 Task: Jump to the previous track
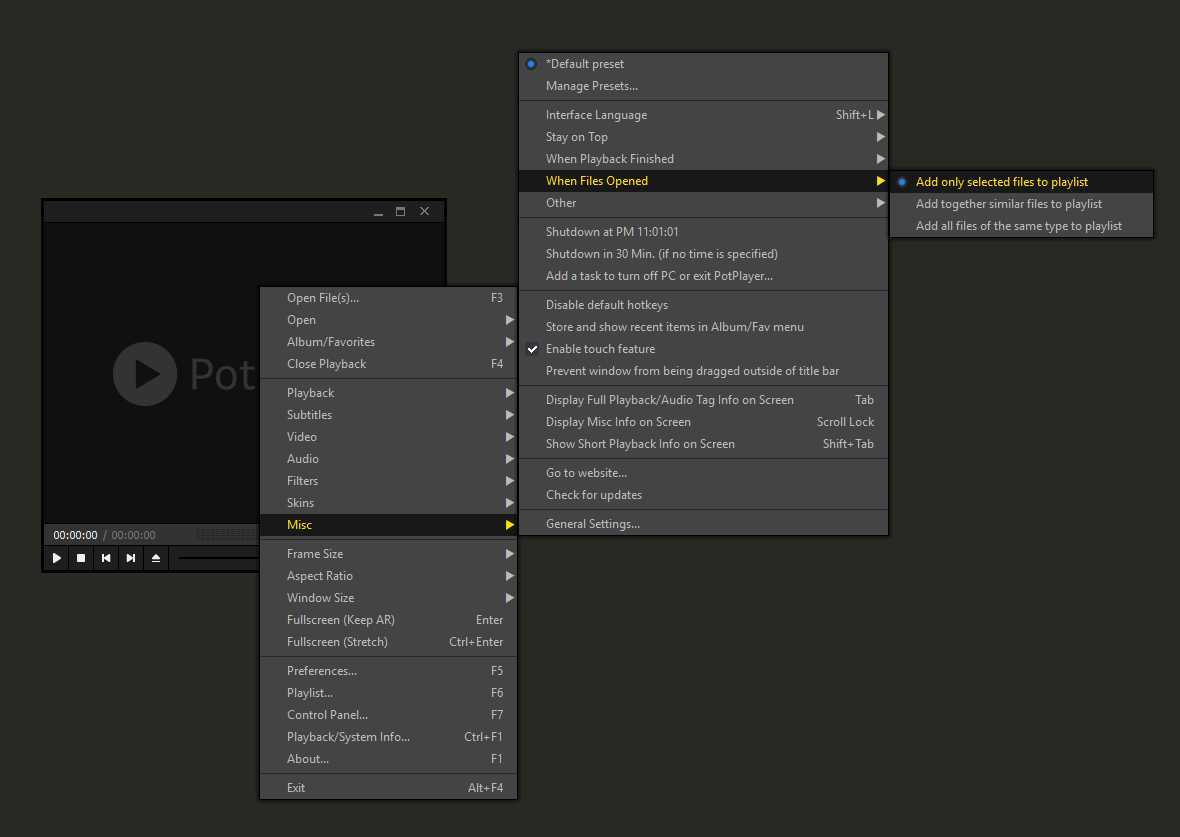click(x=106, y=558)
